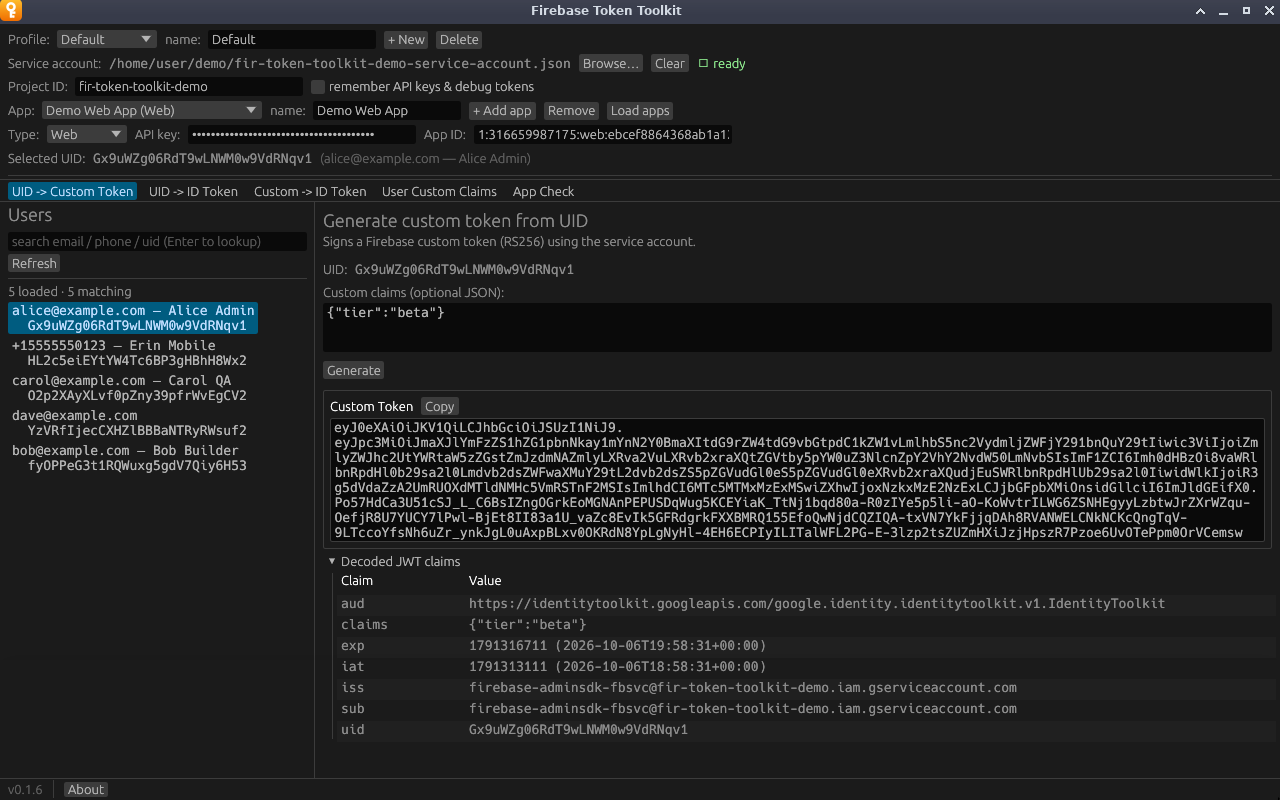The width and height of the screenshot is (1280, 800).
Task: Click the orange key app icon
Action: pyautogui.click(x=11, y=11)
